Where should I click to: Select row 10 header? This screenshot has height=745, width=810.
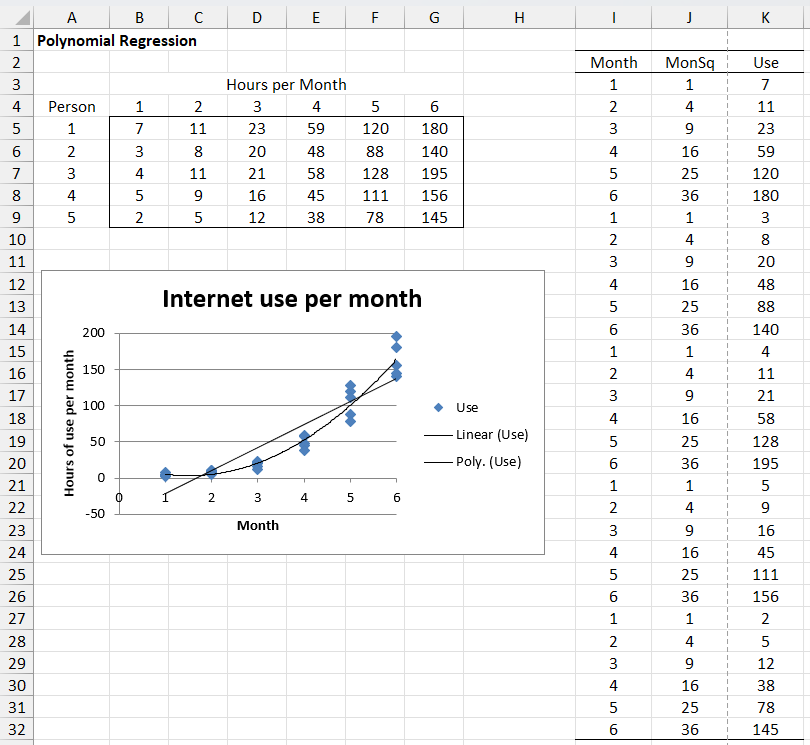tap(17, 239)
